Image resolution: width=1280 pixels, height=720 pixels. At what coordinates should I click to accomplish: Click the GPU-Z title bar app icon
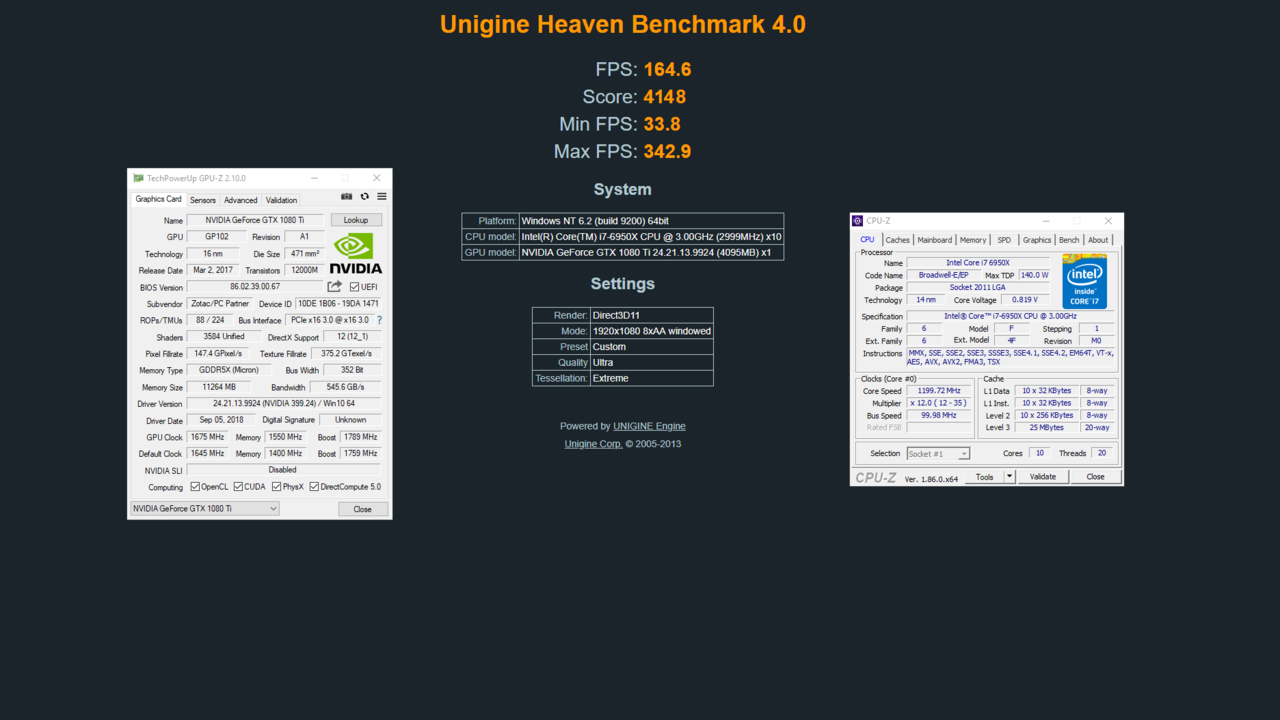(x=138, y=178)
